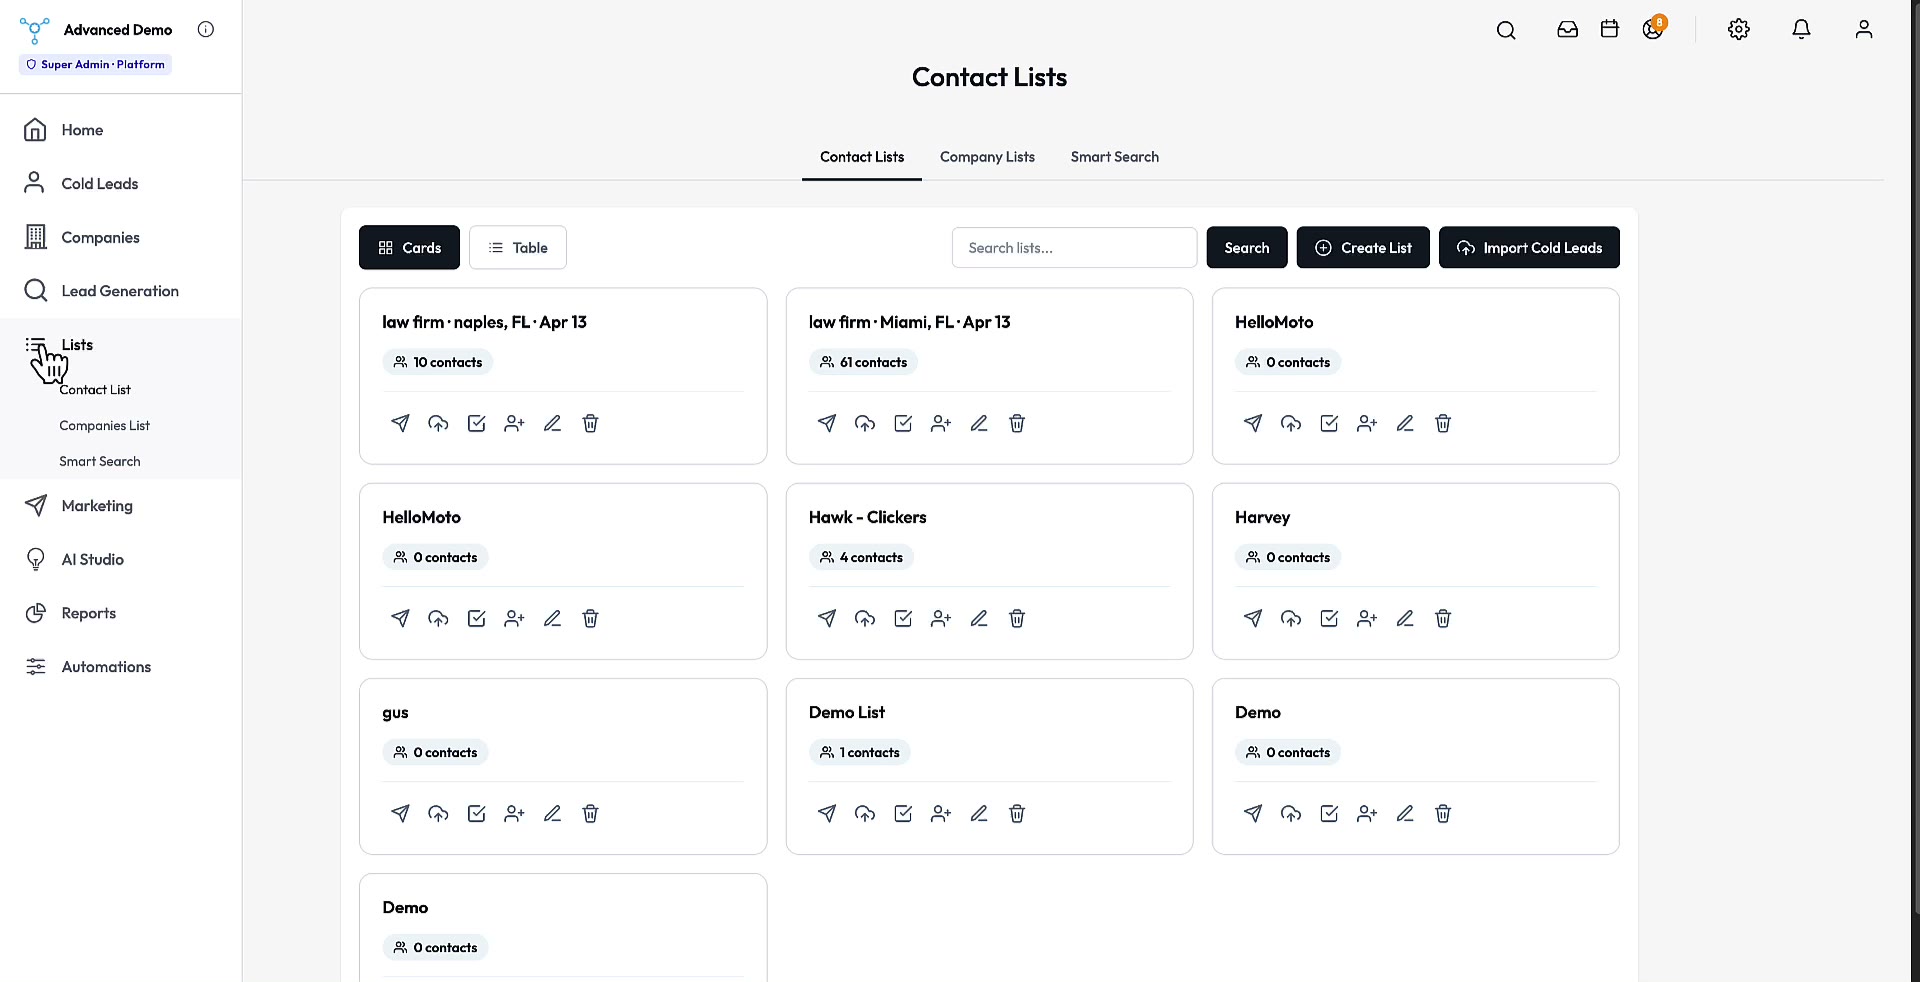This screenshot has height=982, width=1920.
Task: Select the Contact Lists tab
Action: pyautogui.click(x=862, y=157)
